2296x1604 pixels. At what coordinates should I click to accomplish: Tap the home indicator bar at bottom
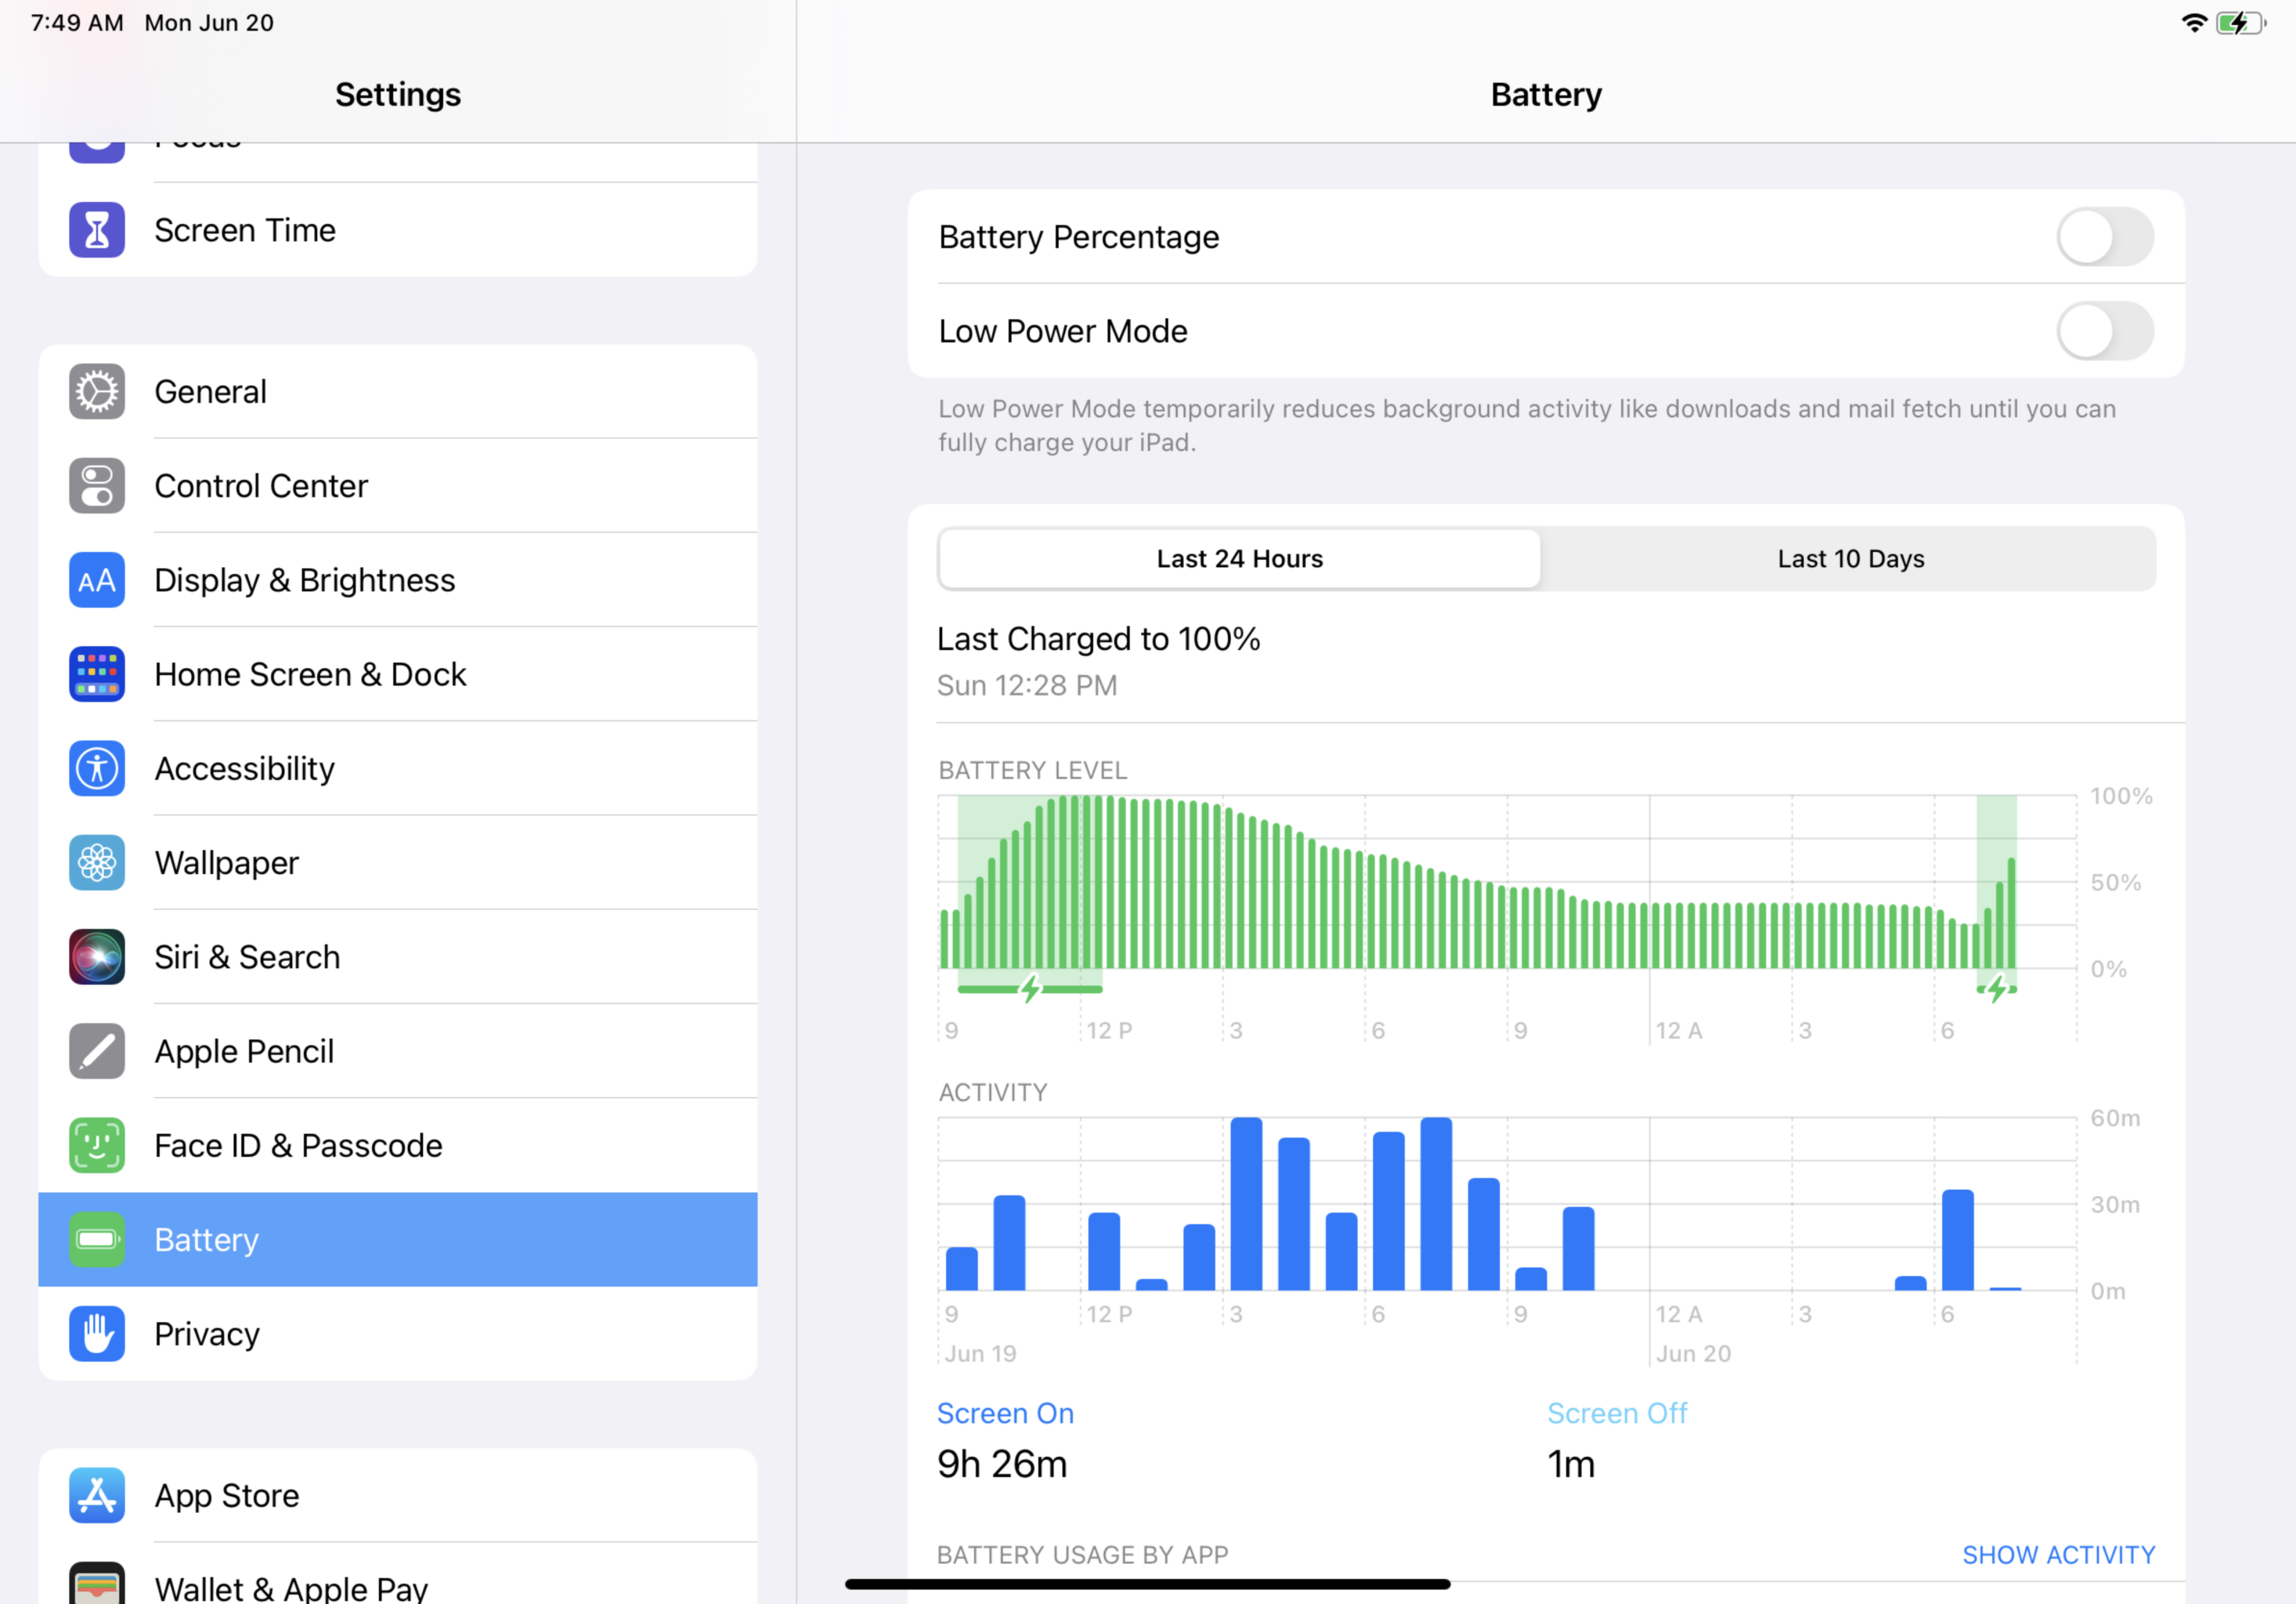pos(1147,1584)
